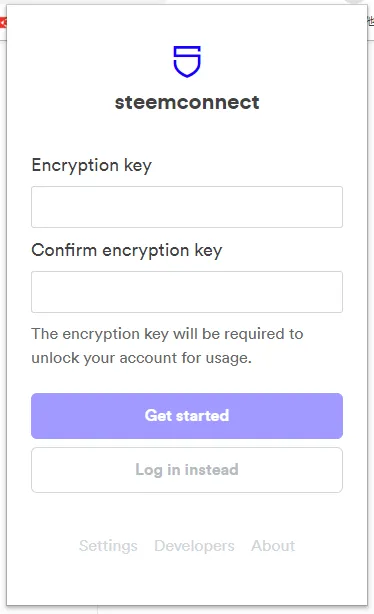Focus the Confirm encryption key field

click(x=187, y=292)
